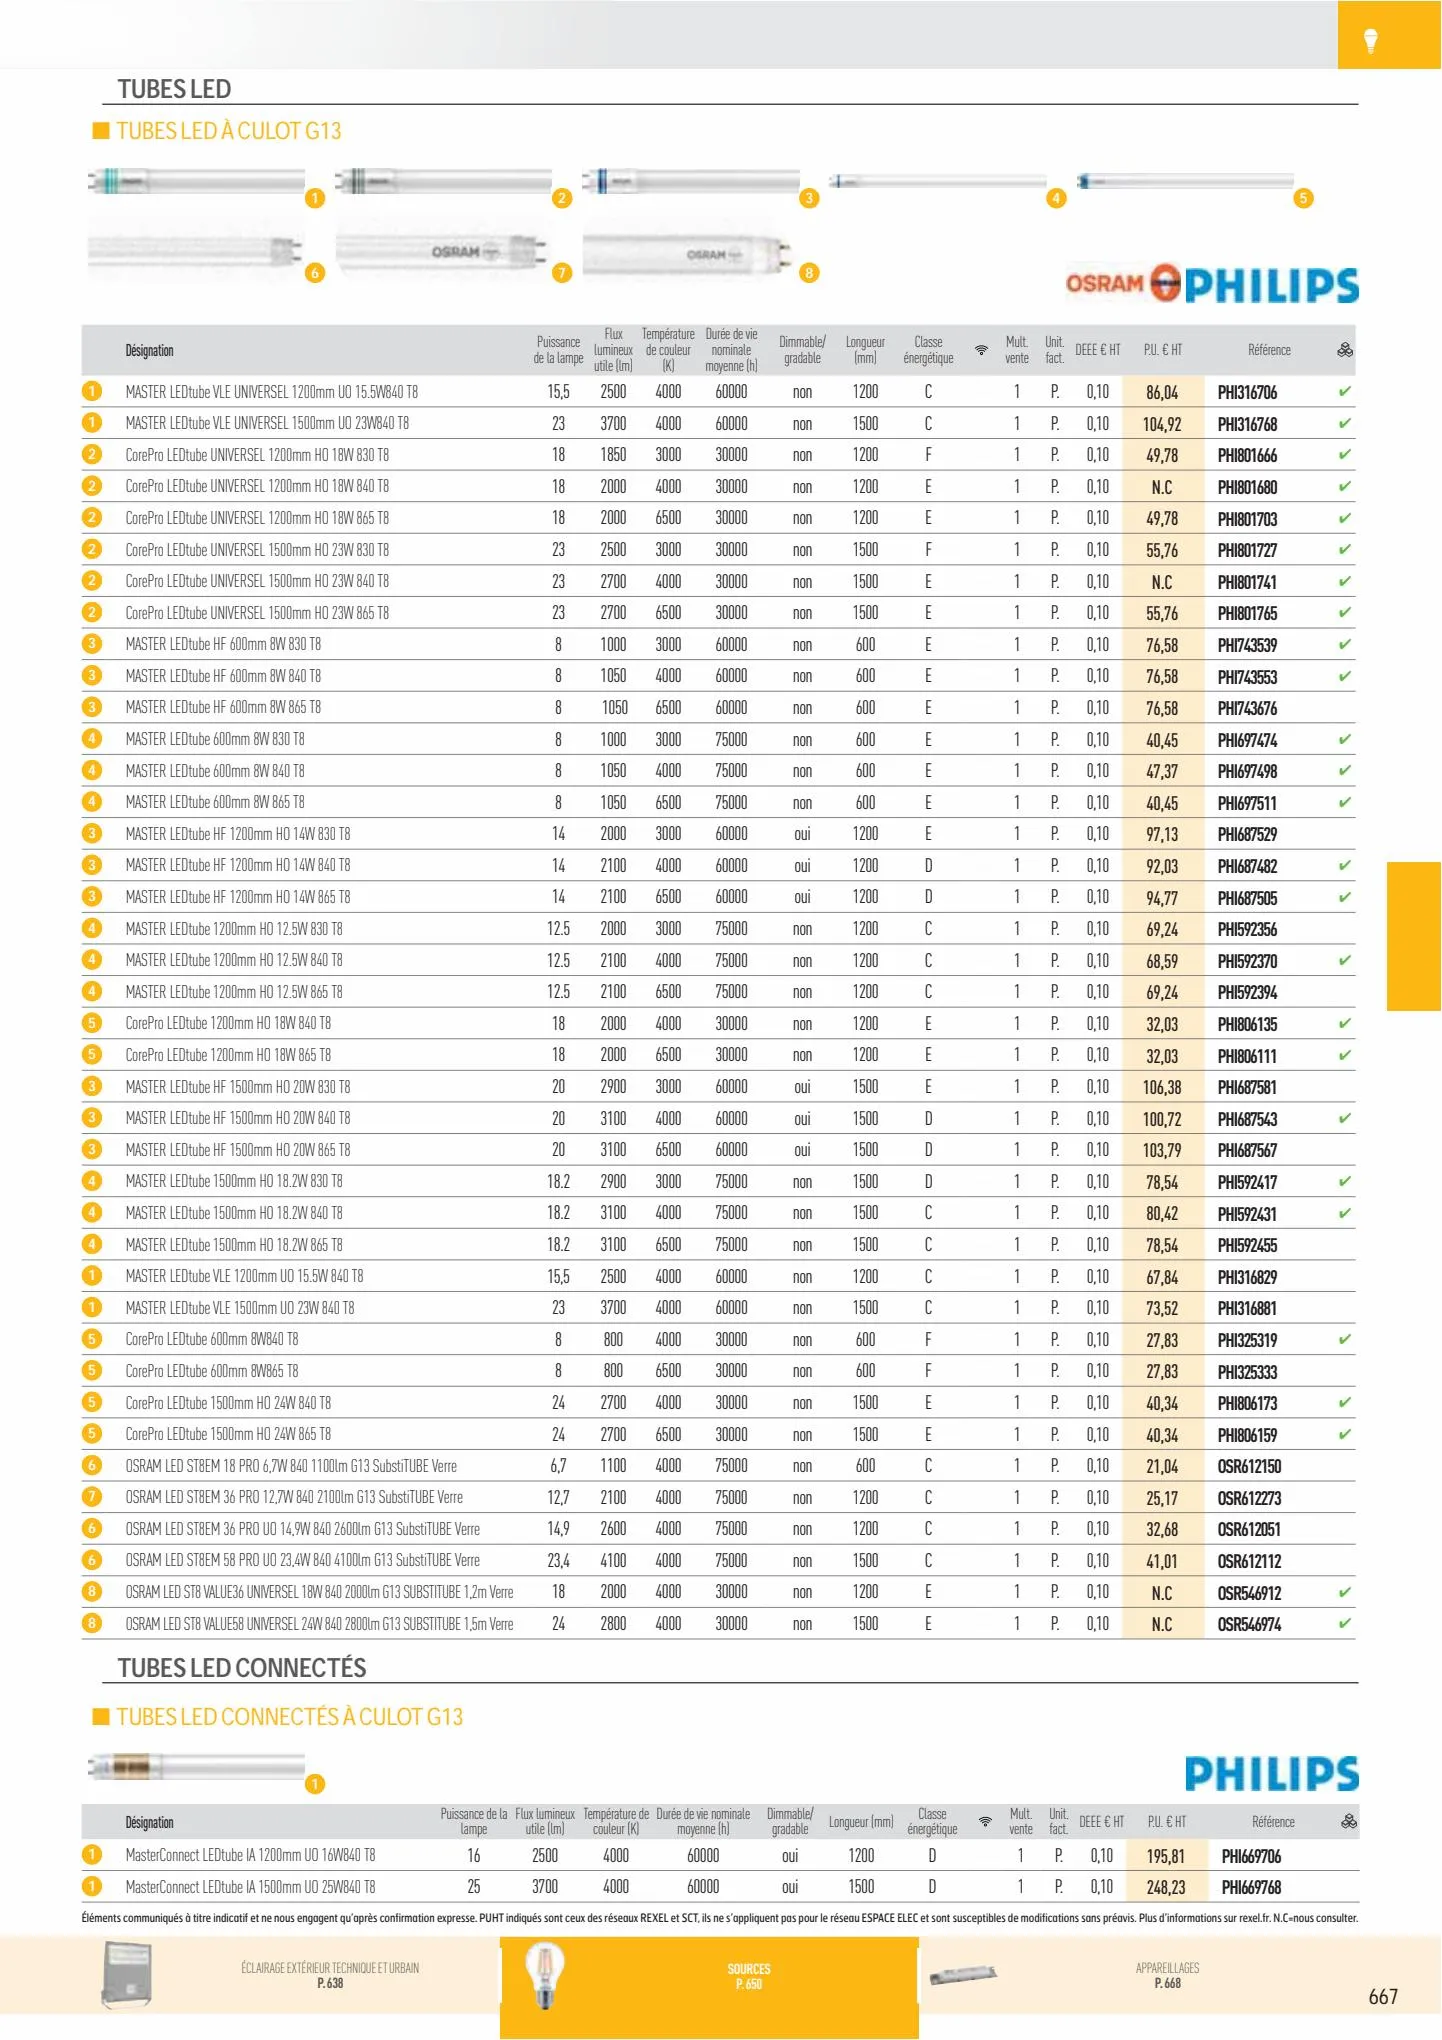Click numbered badge 2 beside second tube image
This screenshot has height=2040, width=1442.
[562, 198]
